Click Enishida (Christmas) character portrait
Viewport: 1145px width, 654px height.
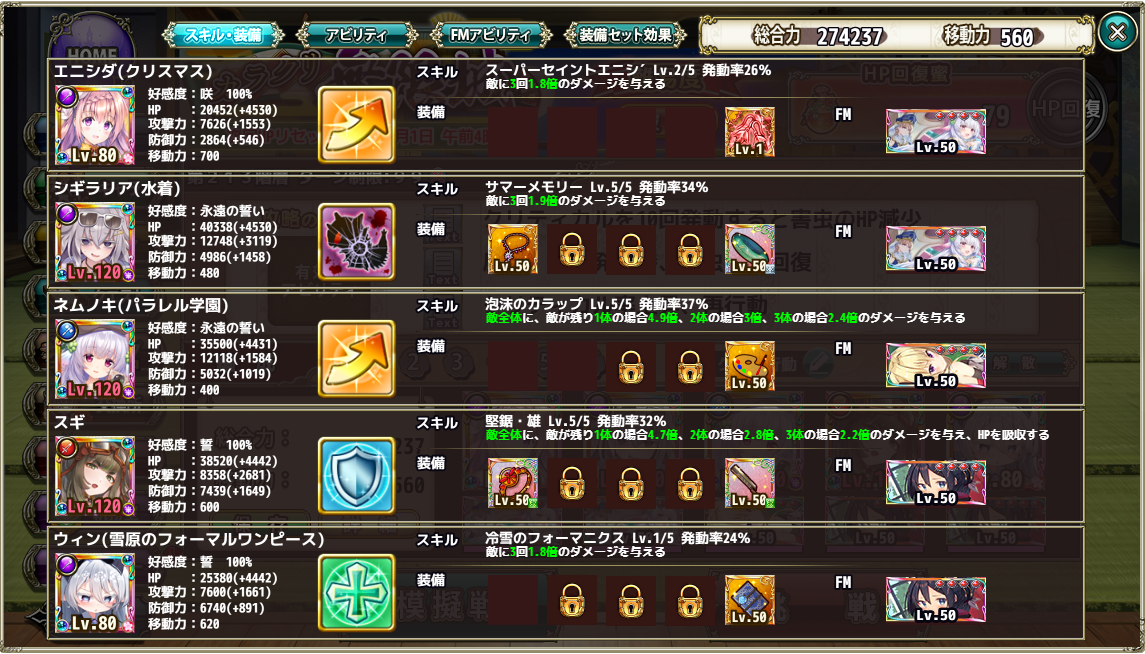click(x=95, y=125)
